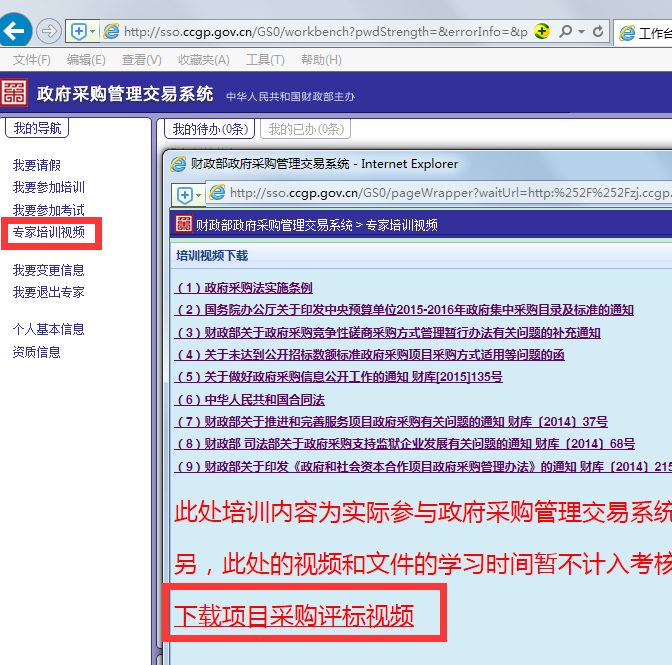Open the search dropdown arrow beside magnifier
Image resolution: width=672 pixels, height=665 pixels.
click(x=581, y=31)
